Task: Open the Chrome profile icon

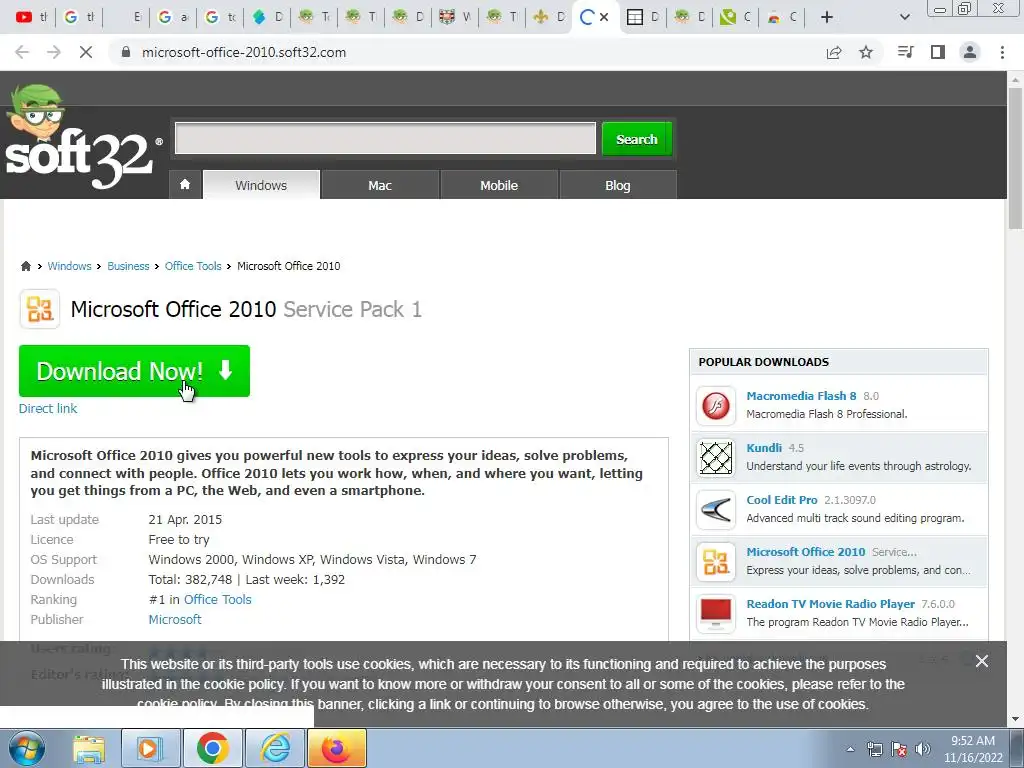Action: (x=970, y=52)
